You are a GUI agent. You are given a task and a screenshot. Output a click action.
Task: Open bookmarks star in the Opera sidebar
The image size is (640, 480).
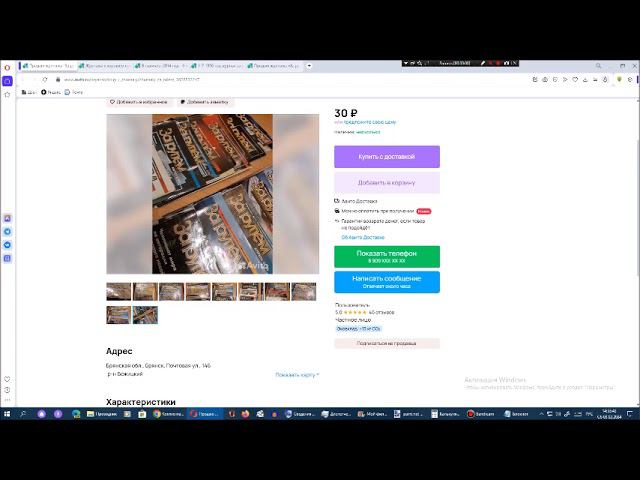click(7, 95)
